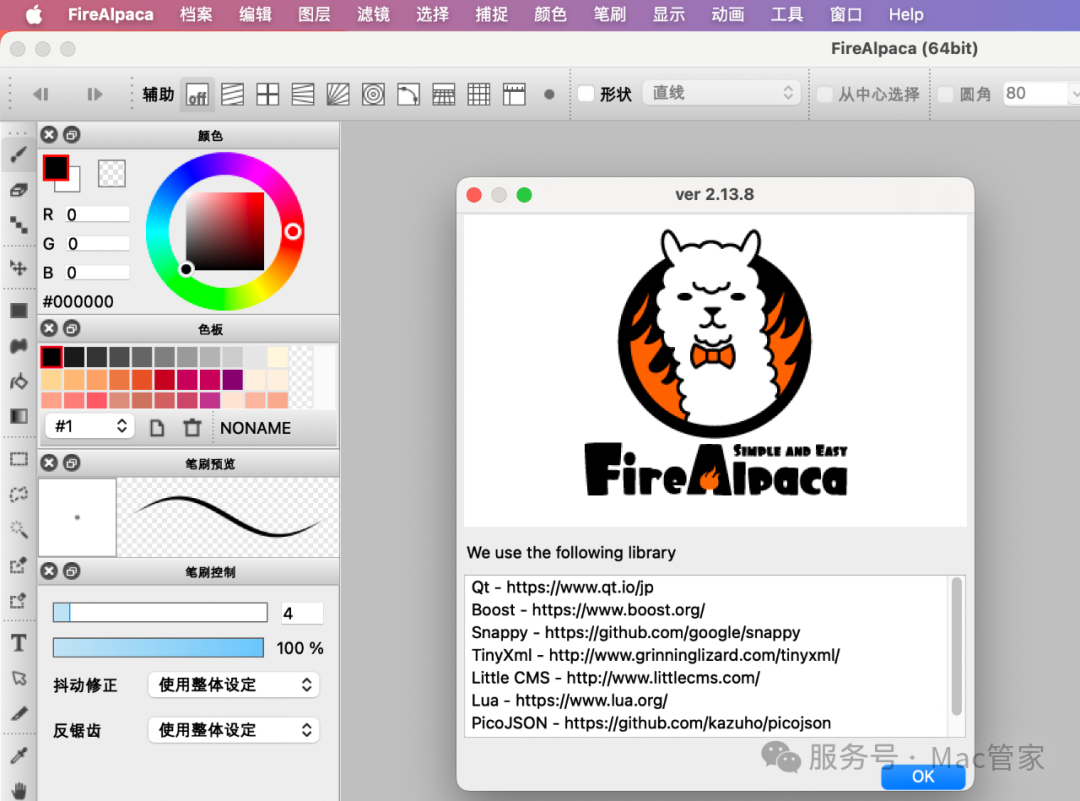Viewport: 1080px width, 801px height.
Task: Click the Qt library line
Action: tap(562, 587)
